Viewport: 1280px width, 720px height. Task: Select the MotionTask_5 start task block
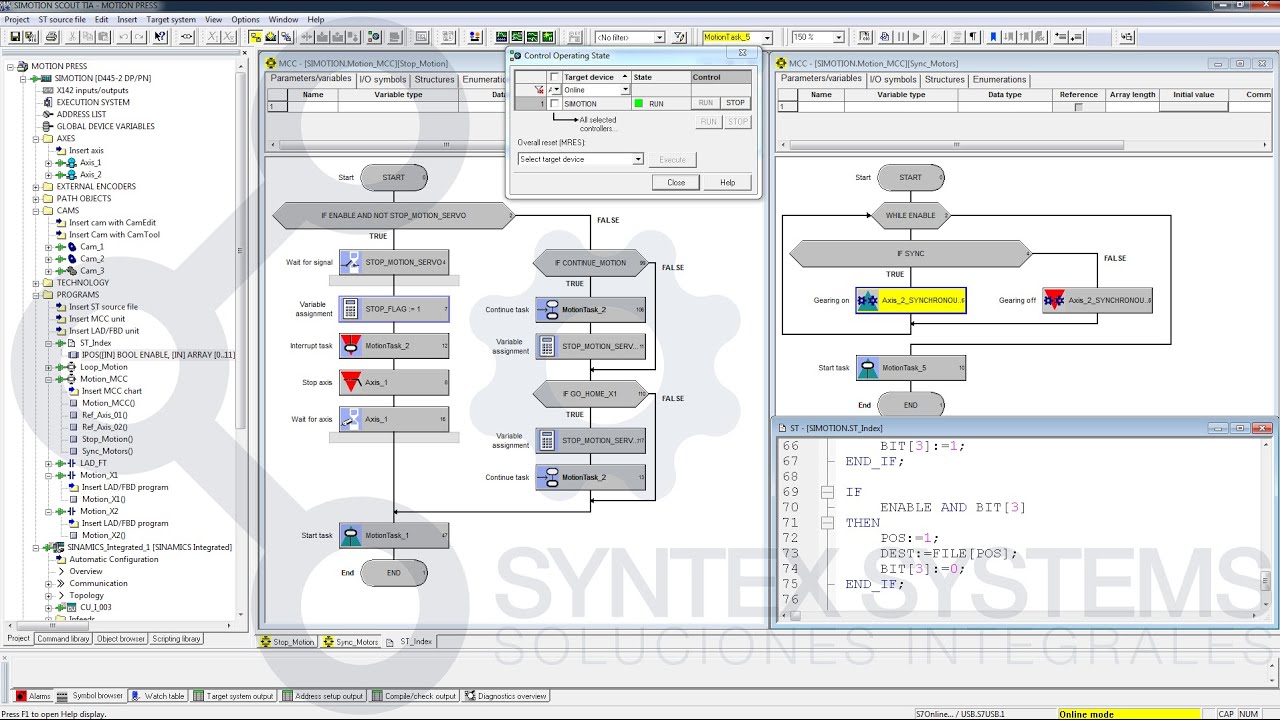pos(911,367)
